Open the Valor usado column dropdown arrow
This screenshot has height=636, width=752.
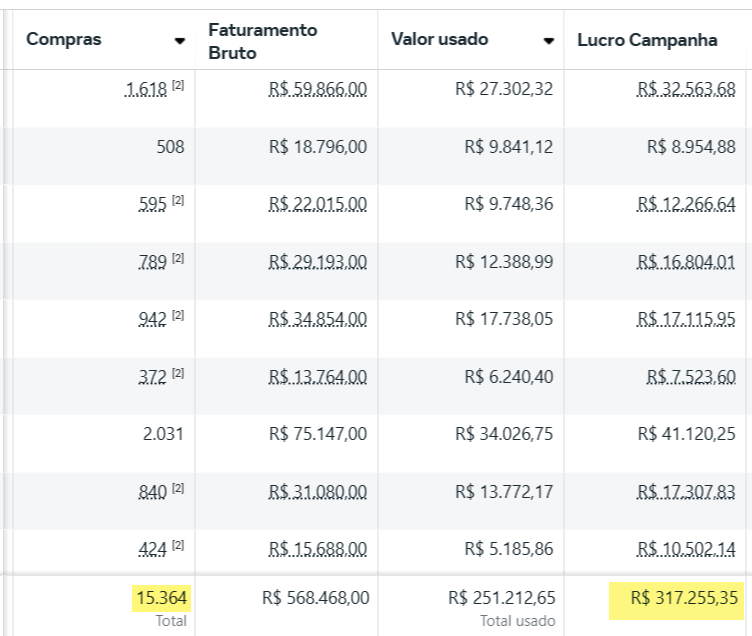pyautogui.click(x=548, y=41)
